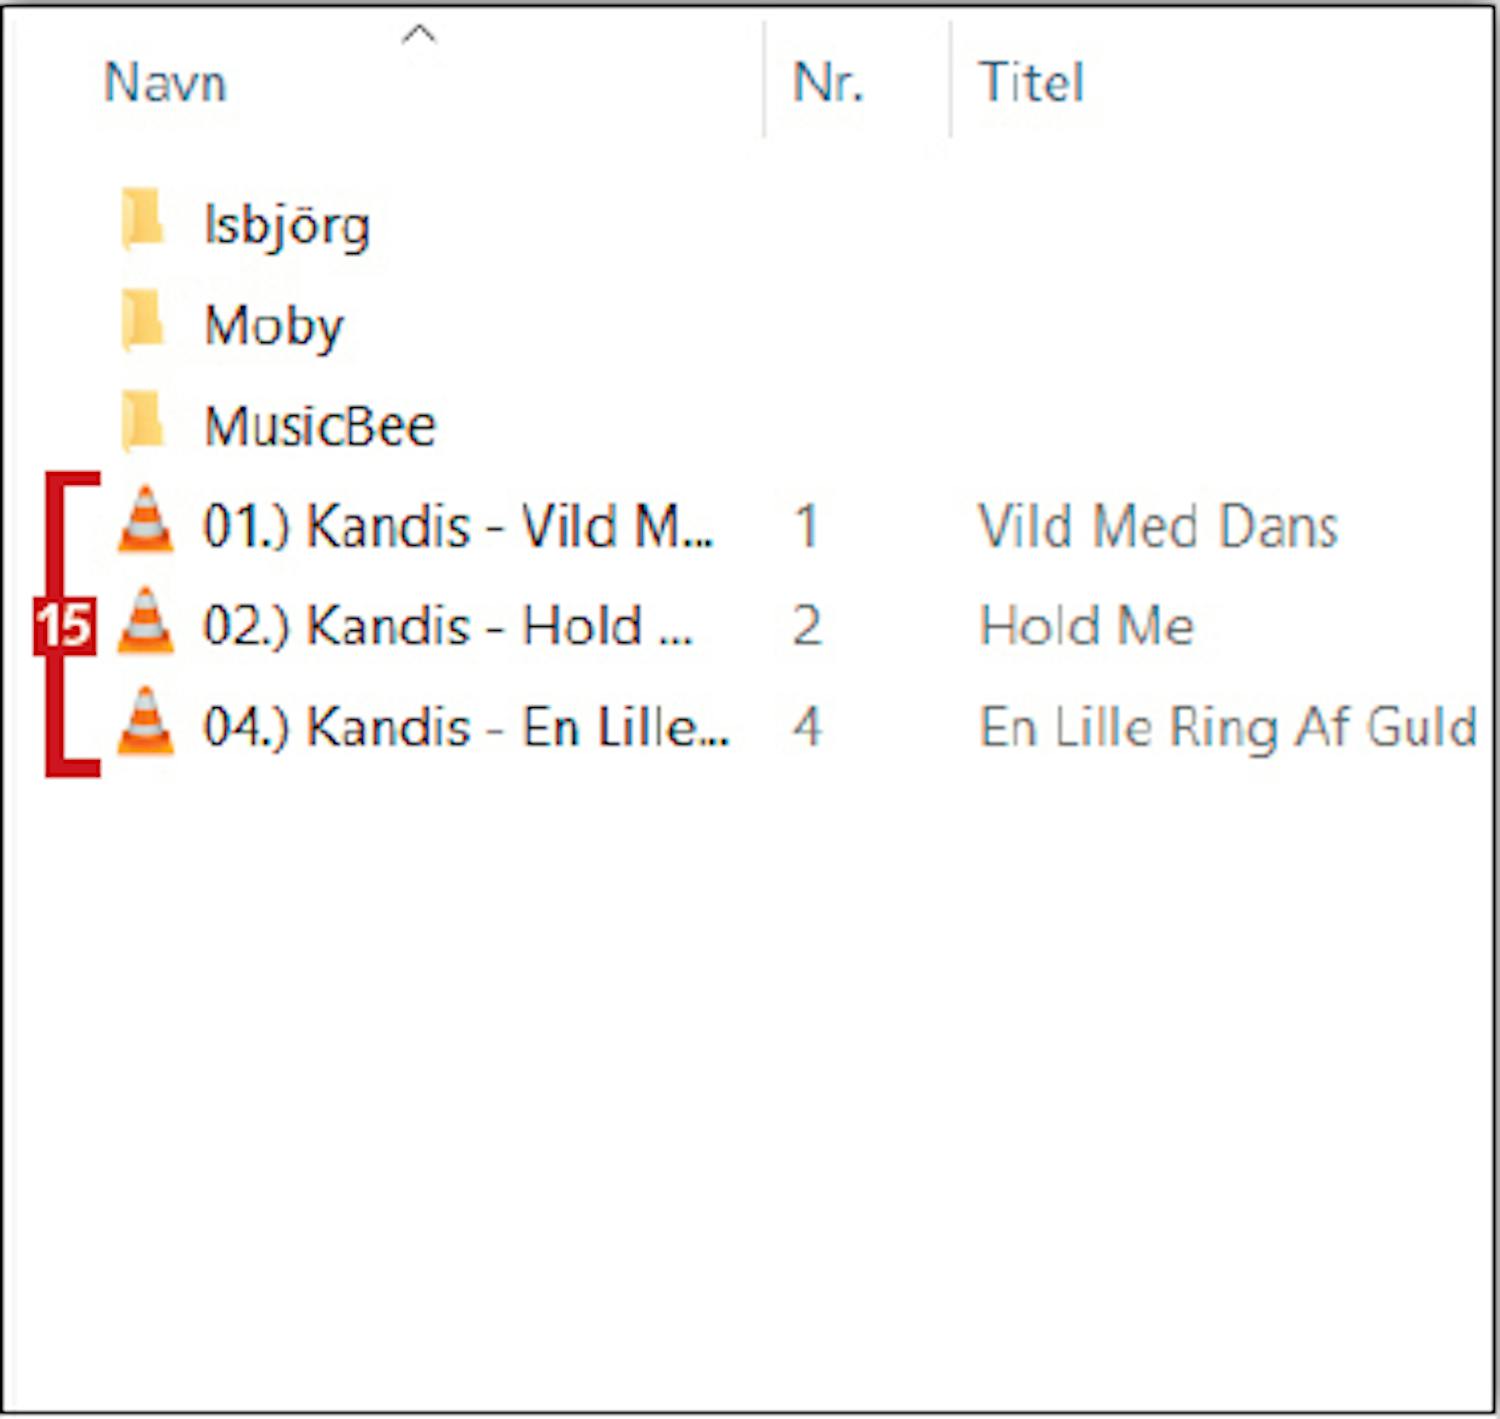Click the sort arrow above Navn
Image resolution: width=1500 pixels, height=1419 pixels.
418,36
